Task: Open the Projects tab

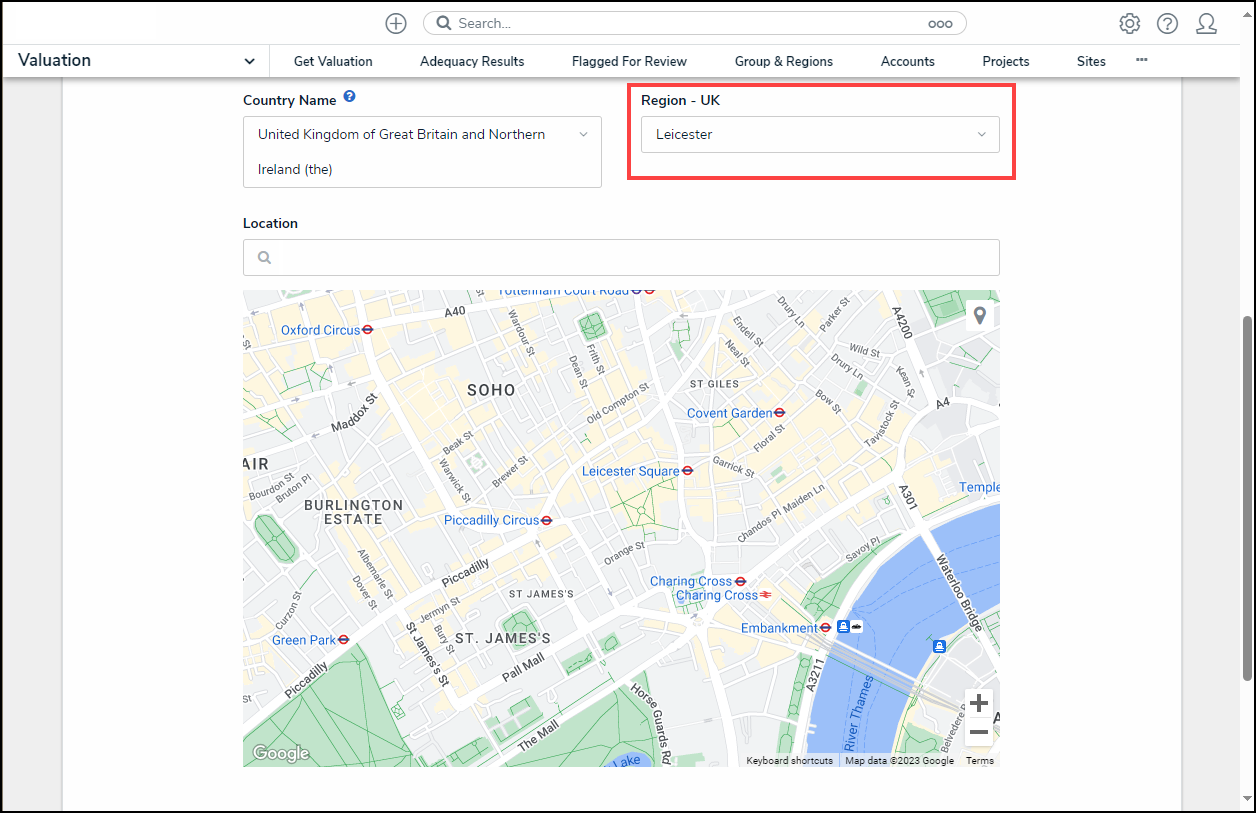Action: (1006, 61)
